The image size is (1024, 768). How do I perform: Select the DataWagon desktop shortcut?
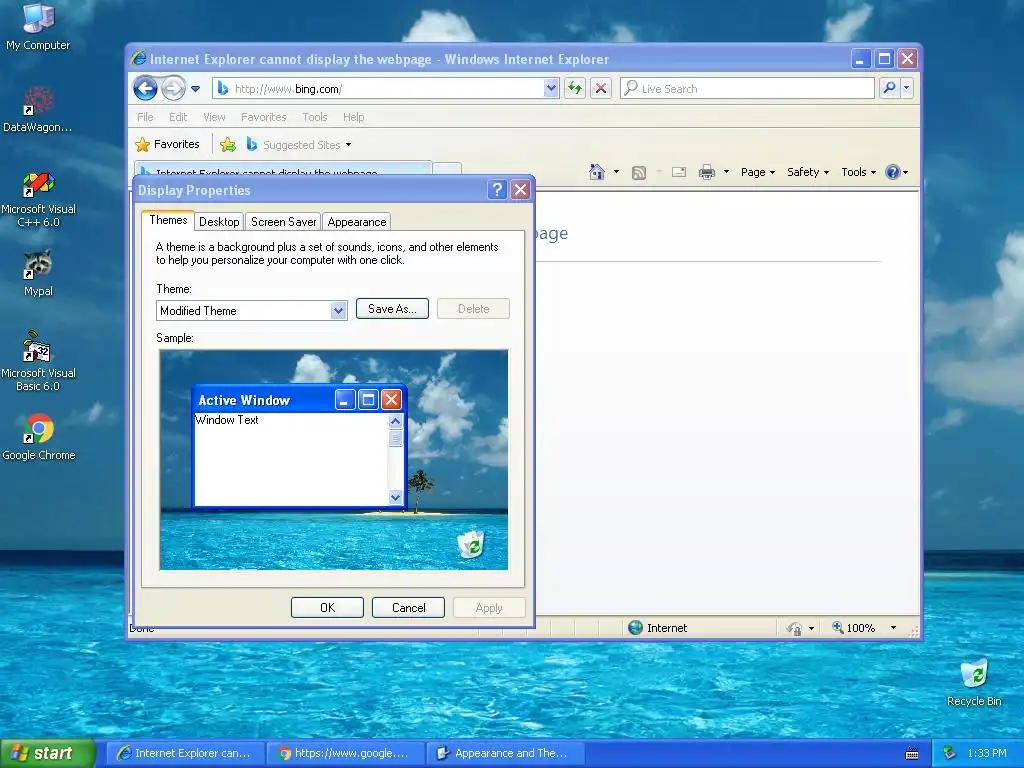click(37, 109)
